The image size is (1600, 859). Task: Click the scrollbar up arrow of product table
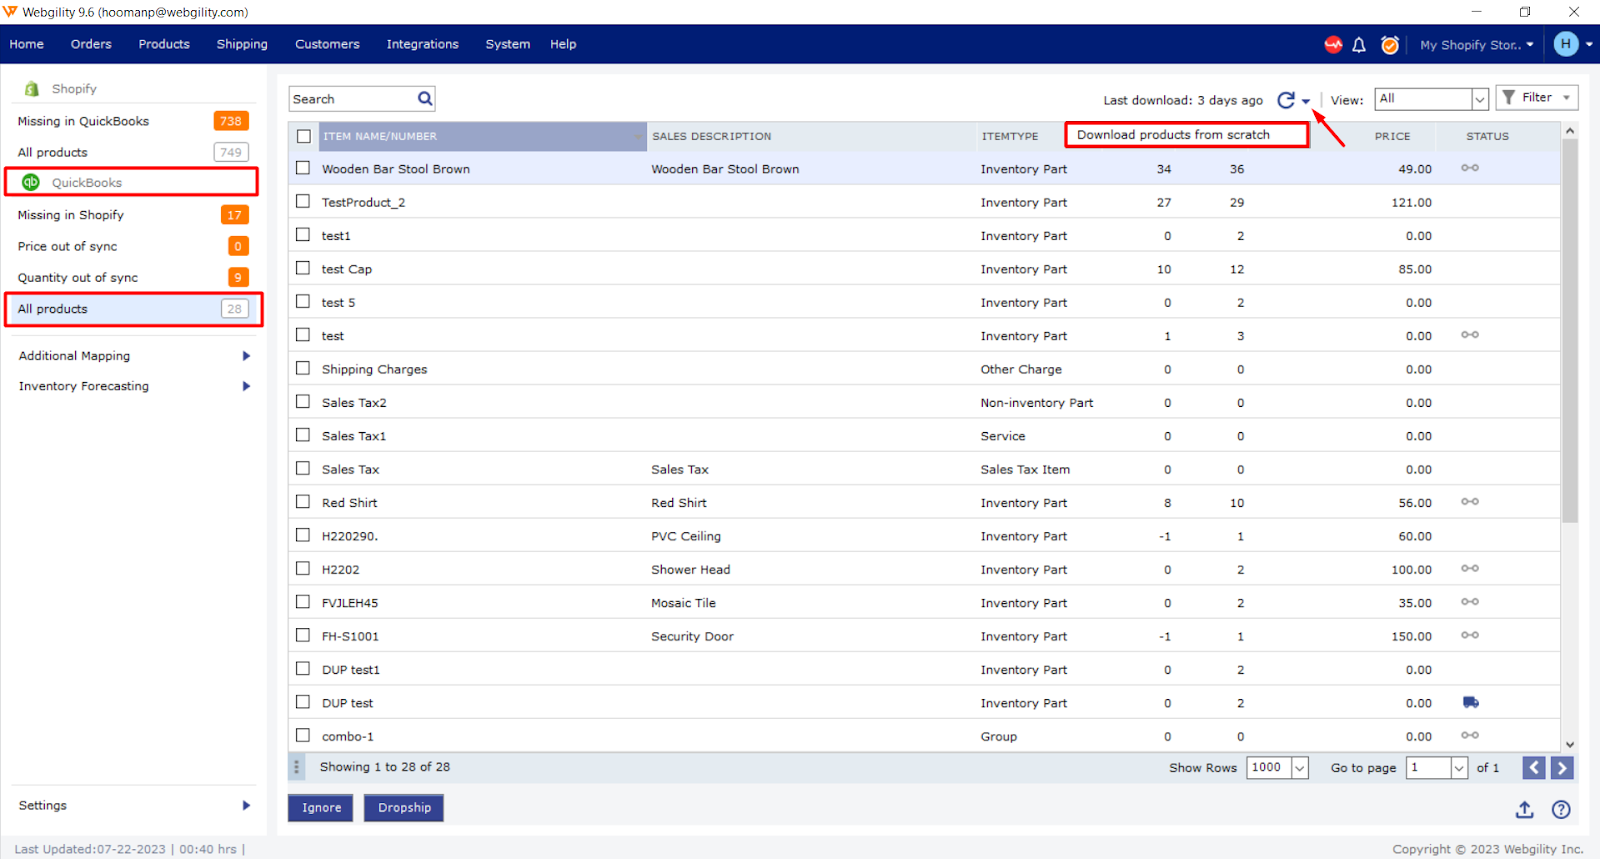coord(1570,131)
